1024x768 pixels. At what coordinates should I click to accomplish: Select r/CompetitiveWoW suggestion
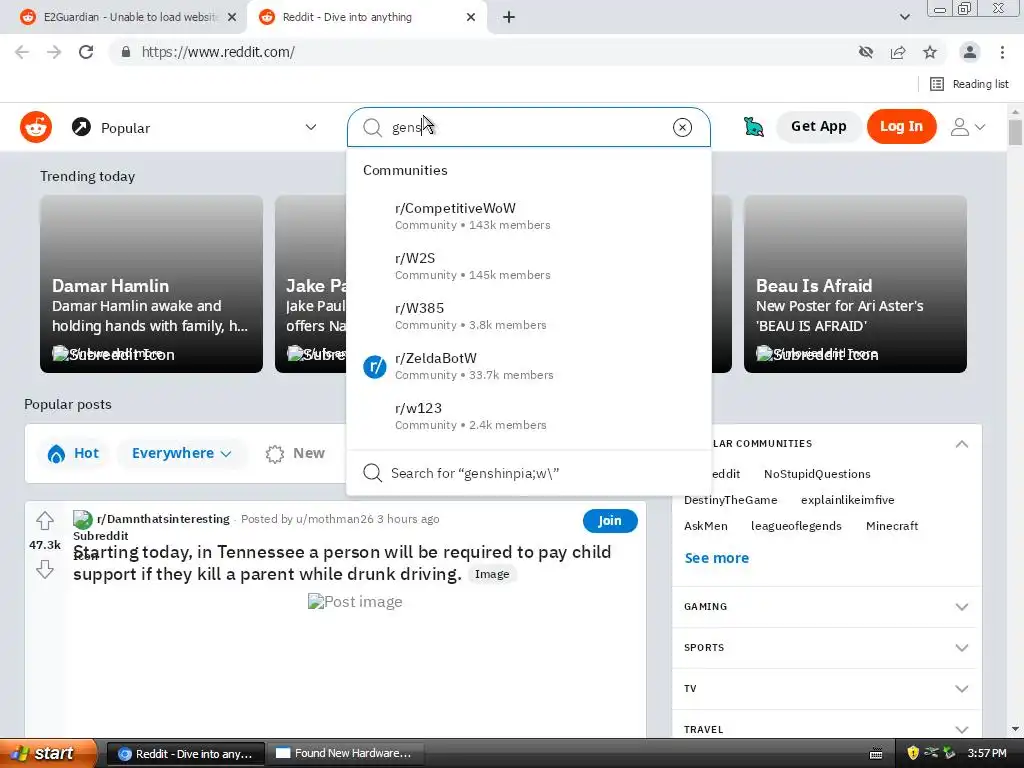528,216
